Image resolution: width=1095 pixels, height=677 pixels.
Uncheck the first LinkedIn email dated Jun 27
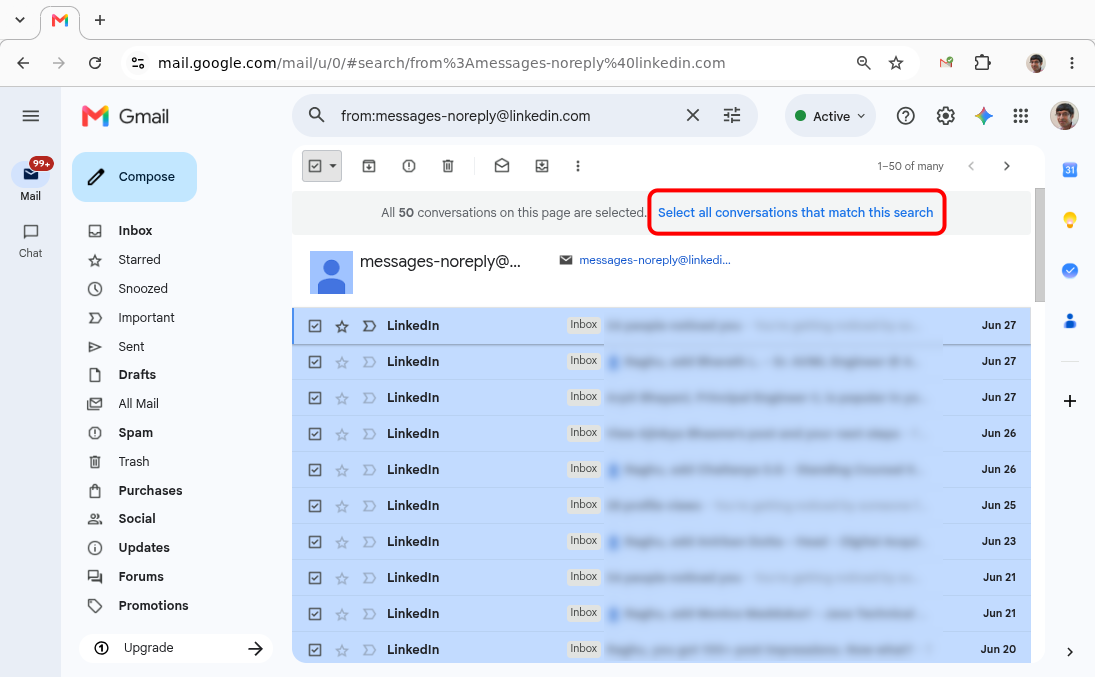[315, 326]
